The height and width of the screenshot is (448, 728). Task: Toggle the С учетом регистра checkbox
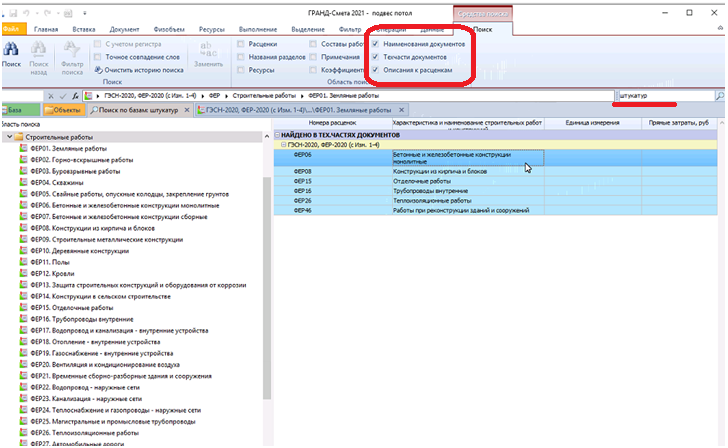(x=98, y=44)
